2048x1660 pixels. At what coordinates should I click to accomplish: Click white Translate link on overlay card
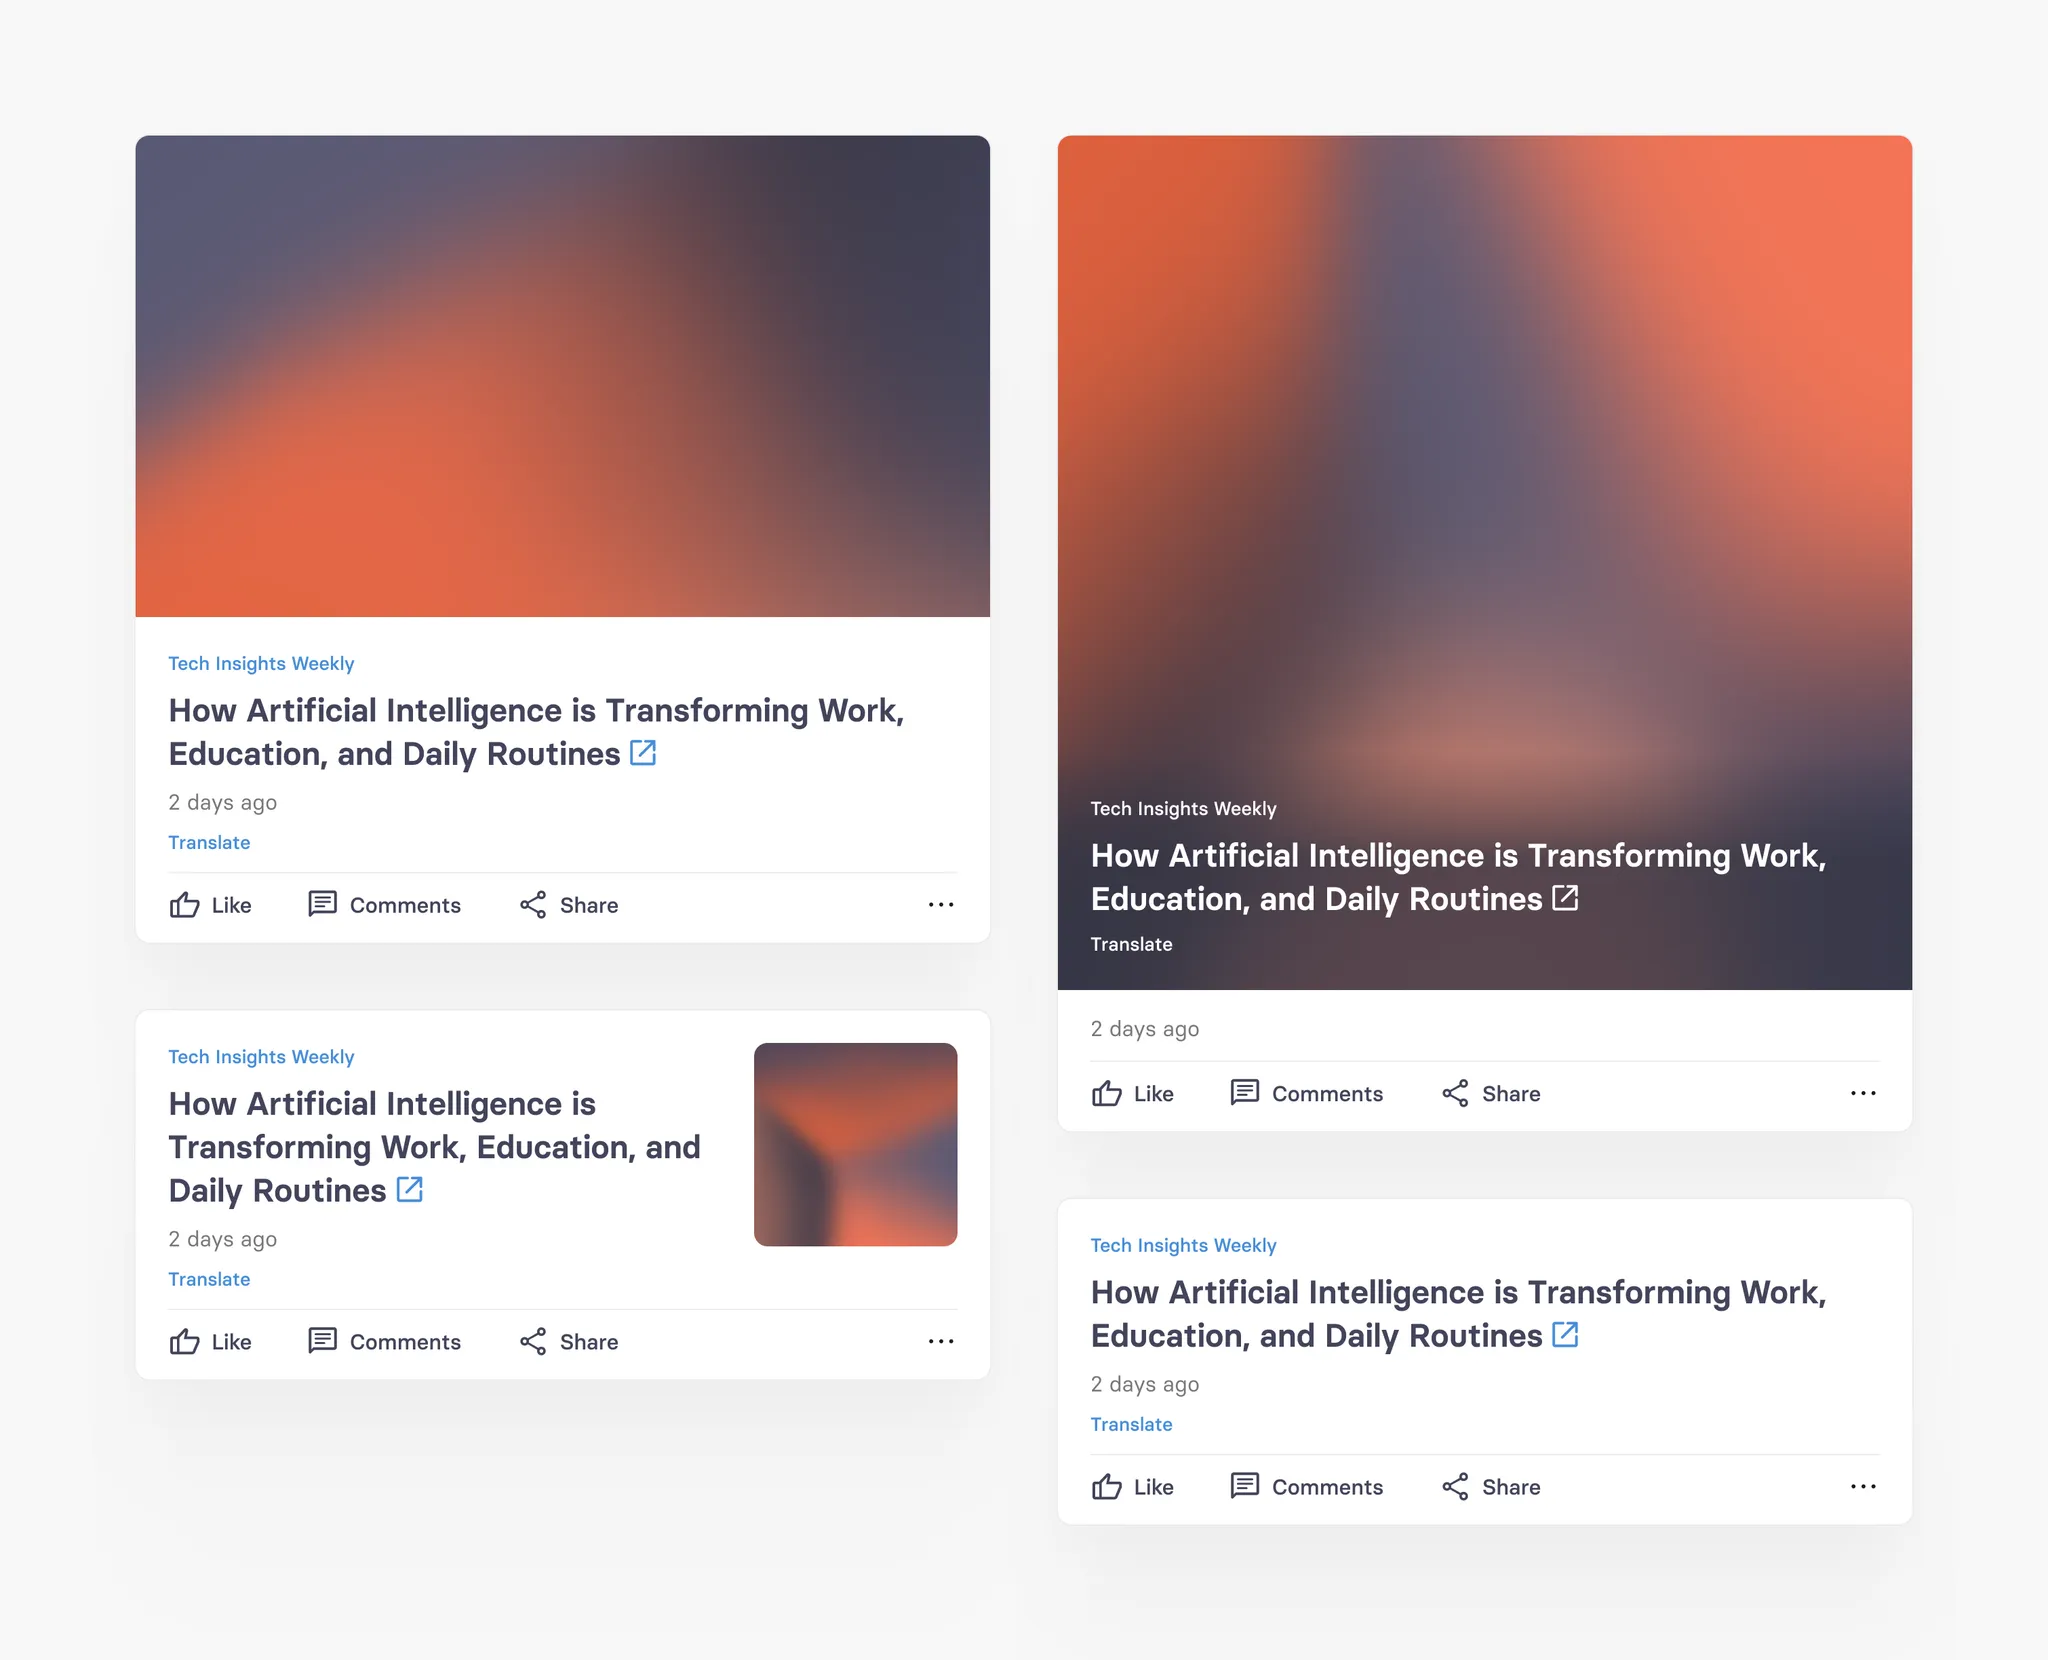click(x=1131, y=944)
